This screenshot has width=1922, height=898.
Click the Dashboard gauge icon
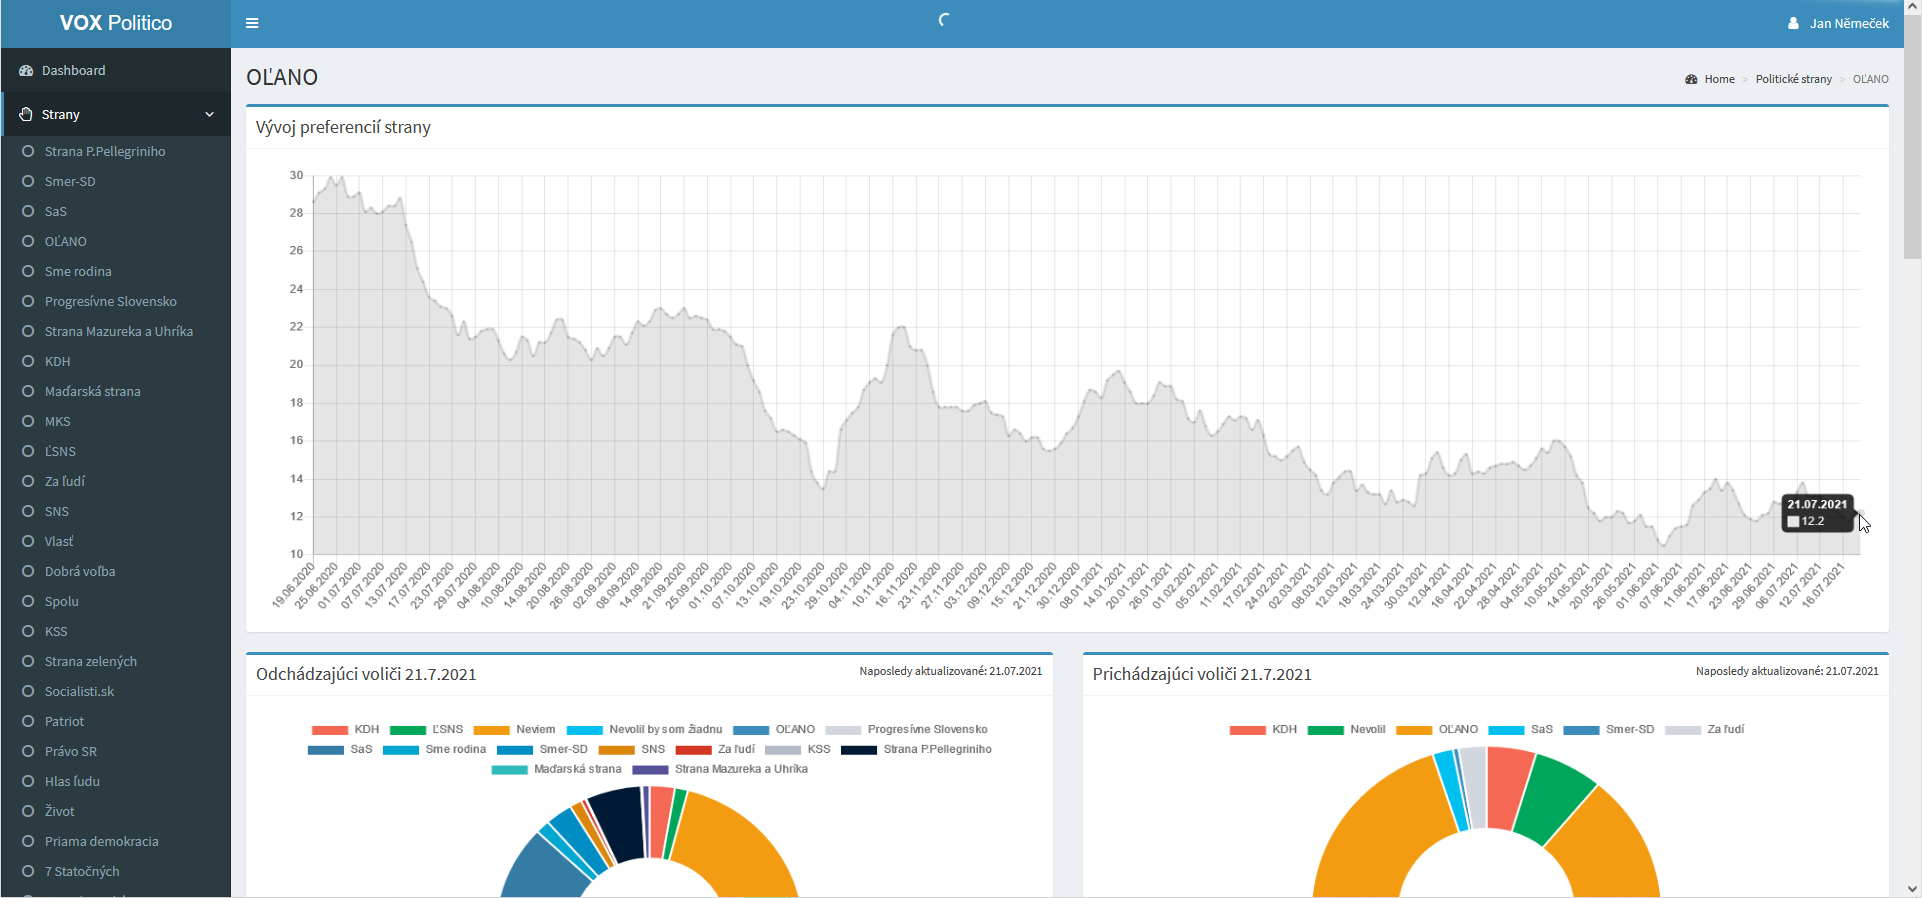26,71
